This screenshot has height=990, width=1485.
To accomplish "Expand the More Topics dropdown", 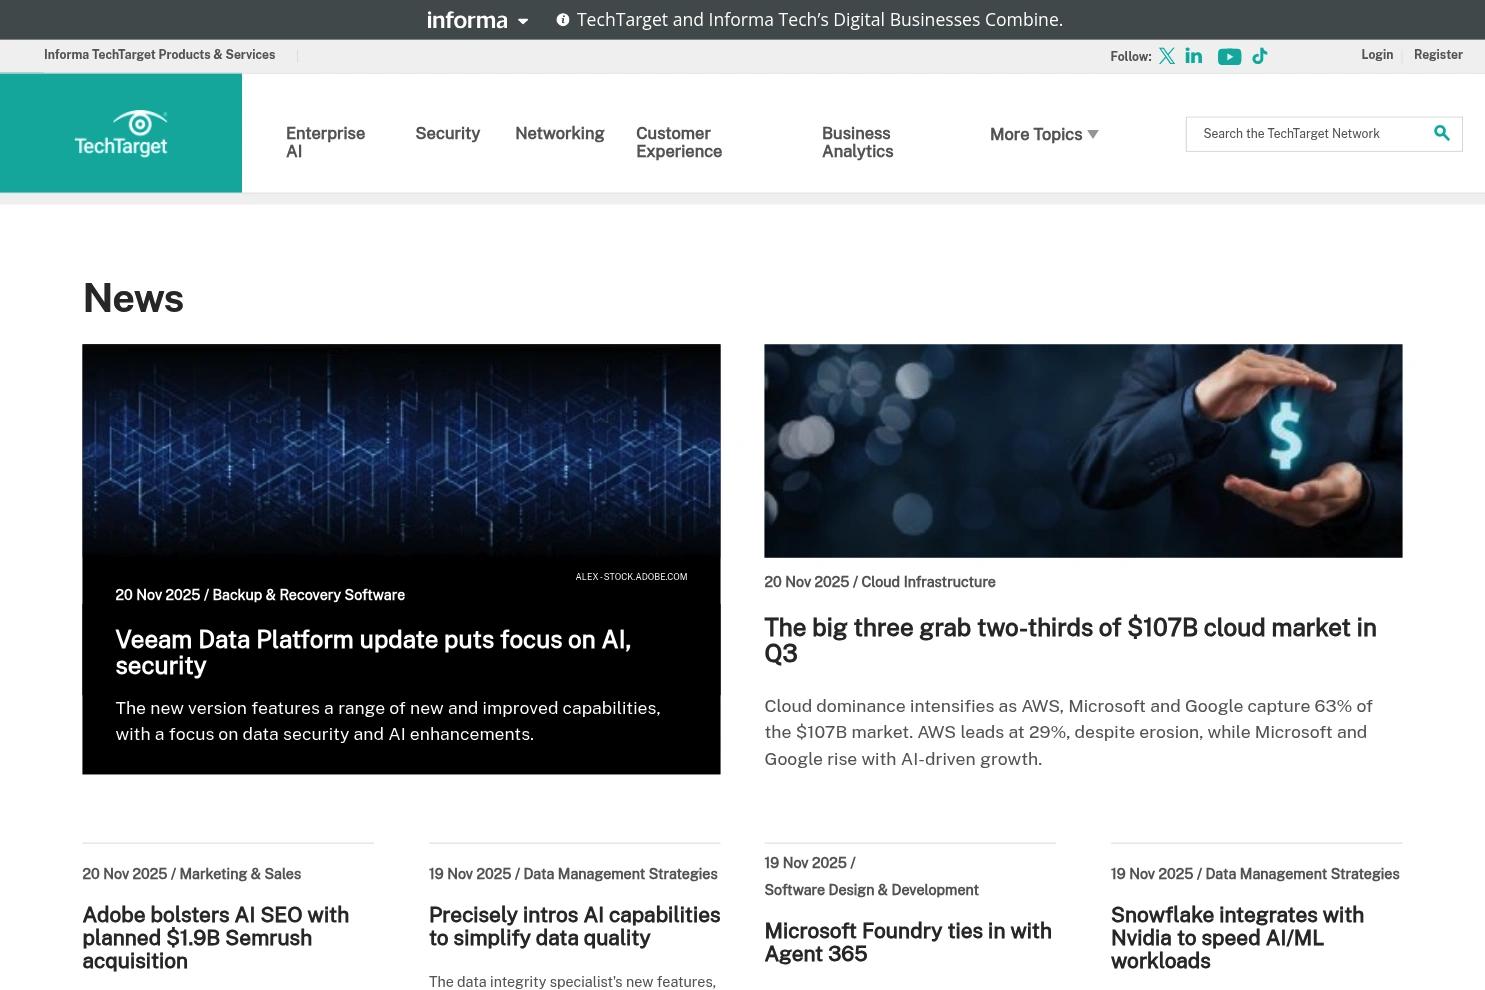I will coord(1044,134).
